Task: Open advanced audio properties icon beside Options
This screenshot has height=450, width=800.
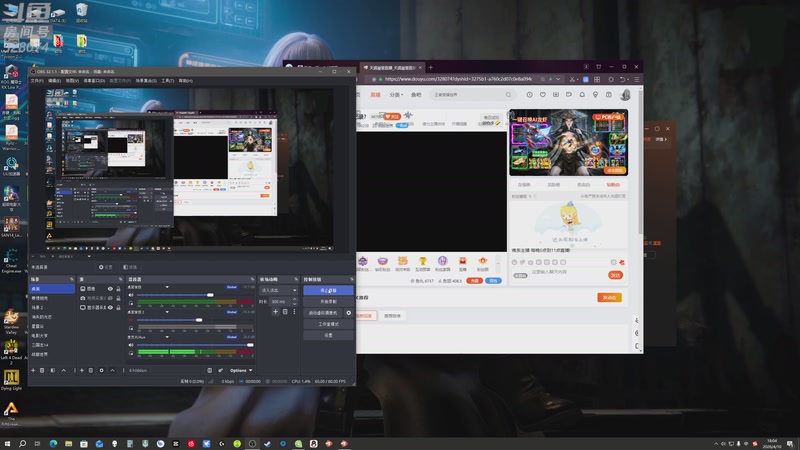Action: [220, 370]
